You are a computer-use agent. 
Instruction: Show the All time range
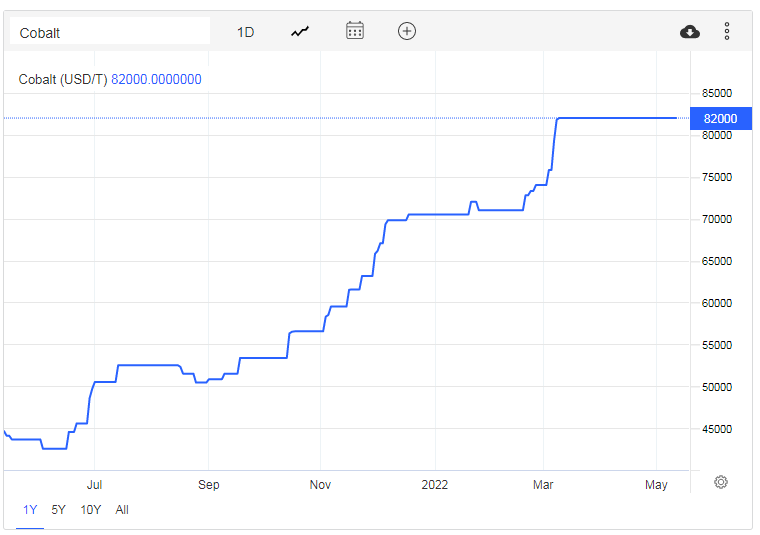click(122, 510)
